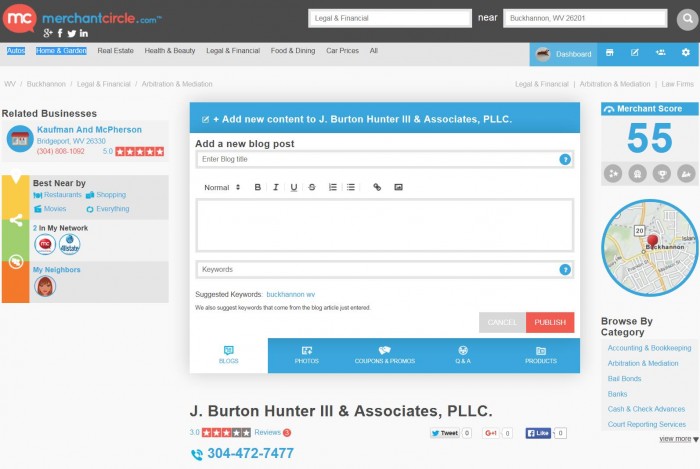Click inside the blog content editor area
Image resolution: width=700 pixels, height=469 pixels.
385,225
